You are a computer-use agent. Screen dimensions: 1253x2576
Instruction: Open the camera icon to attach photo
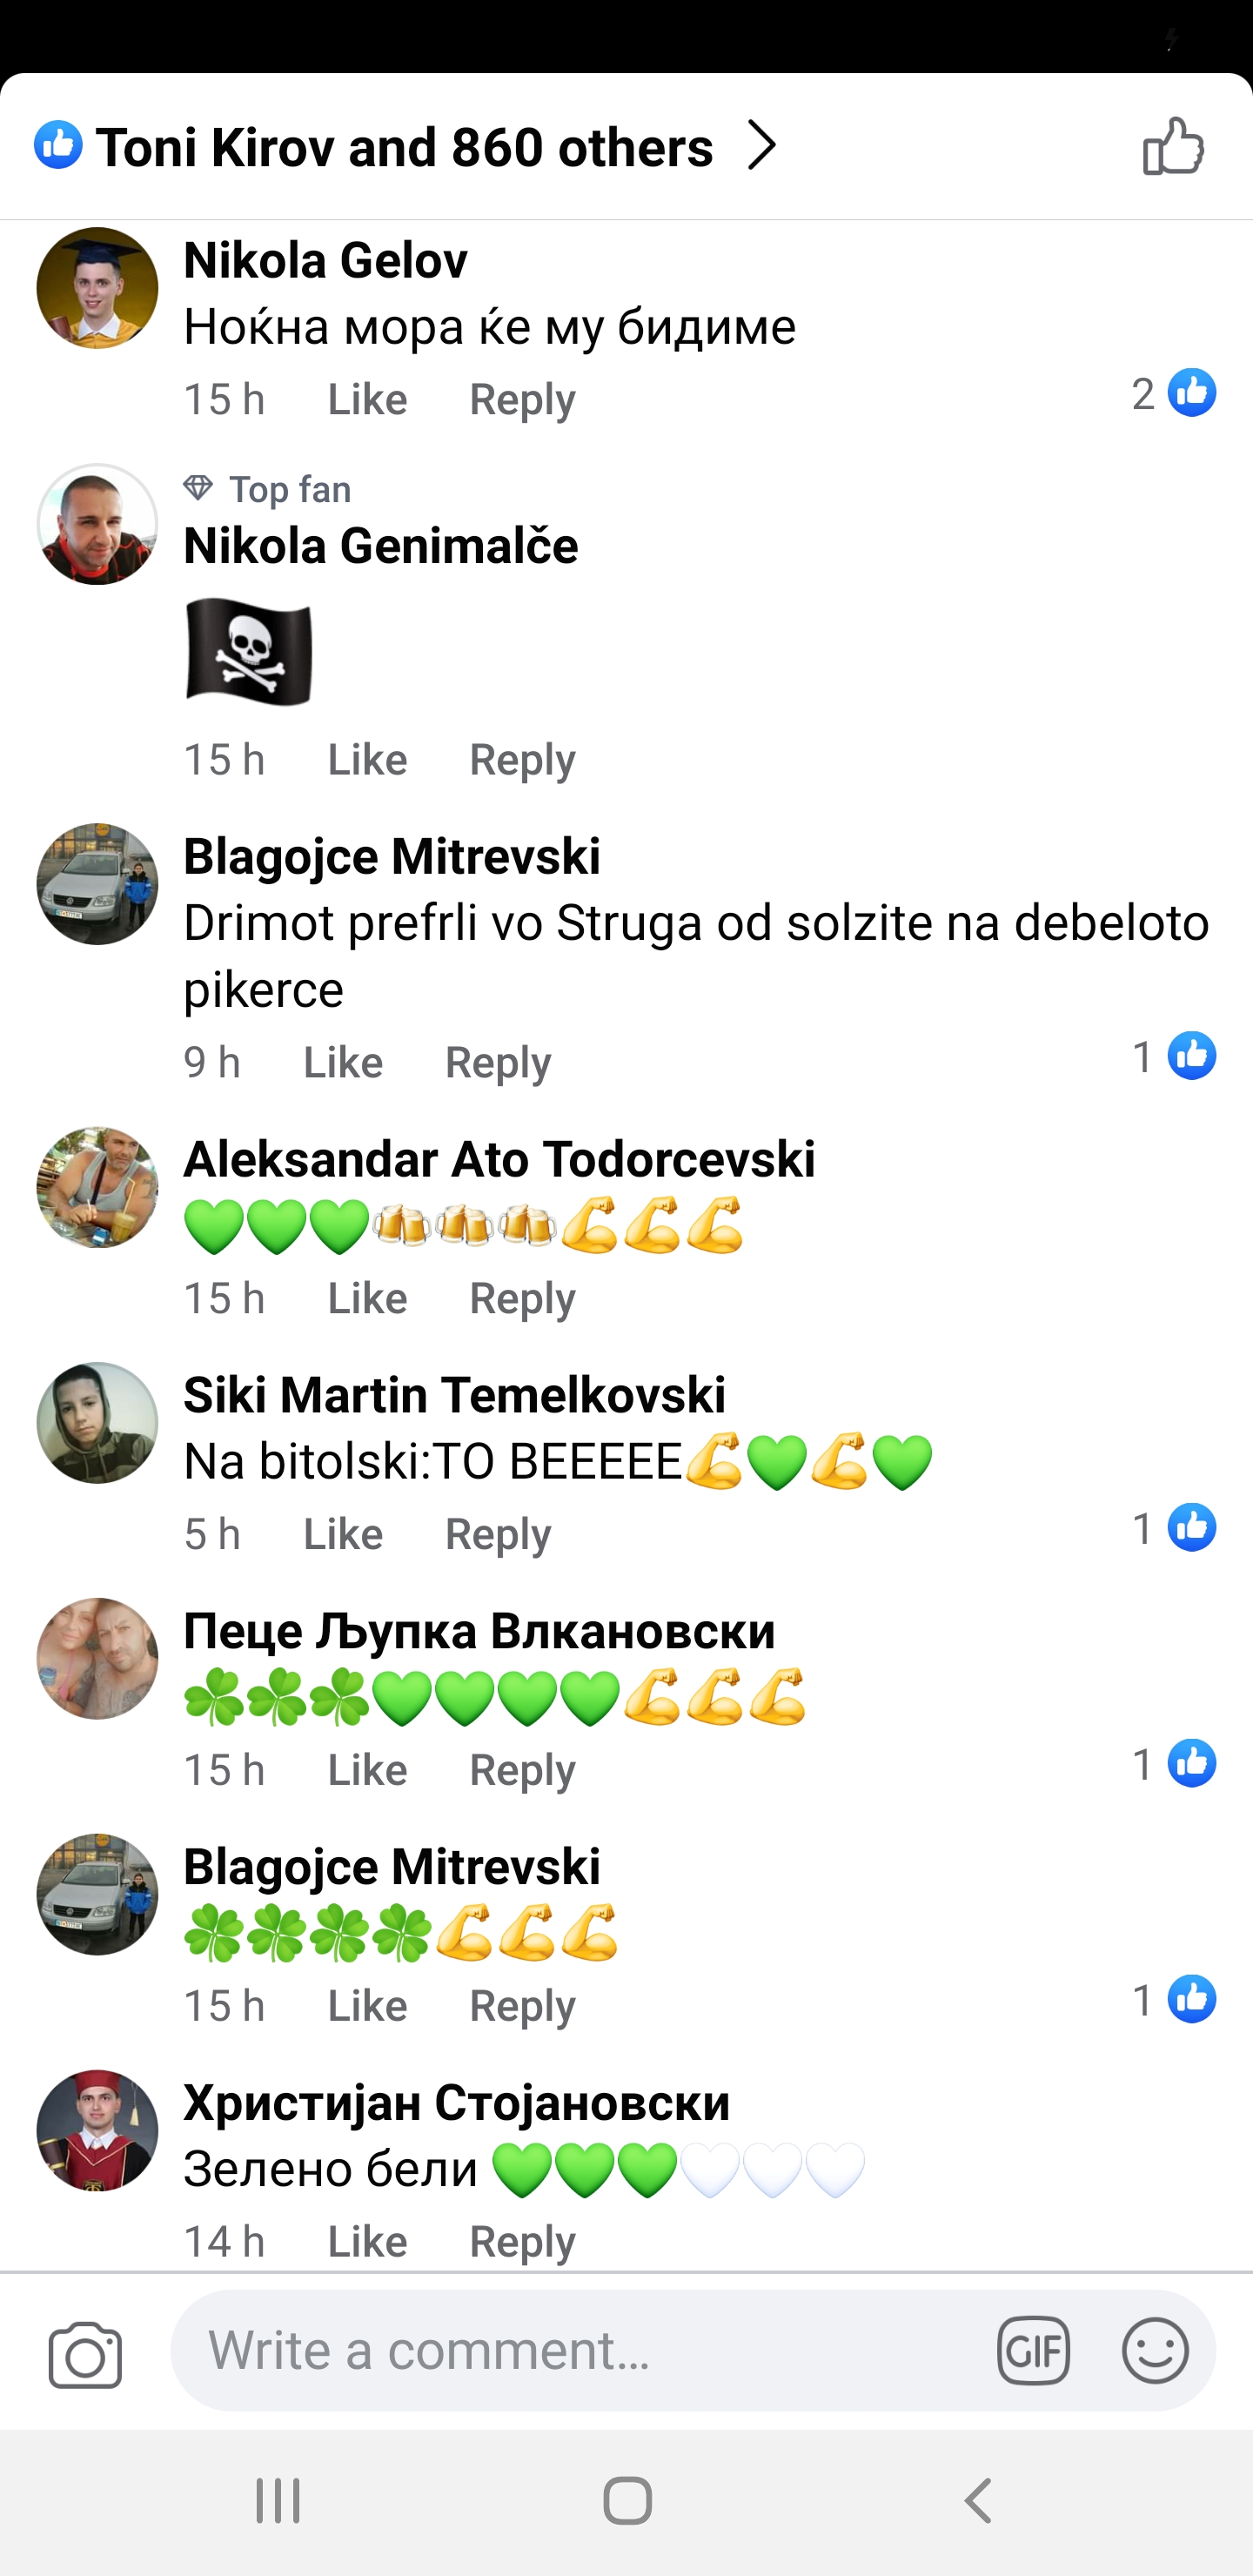pyautogui.click(x=85, y=2354)
